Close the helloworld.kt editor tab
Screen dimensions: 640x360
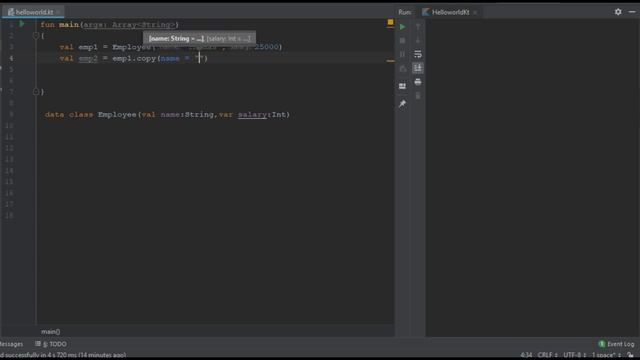click(58, 12)
